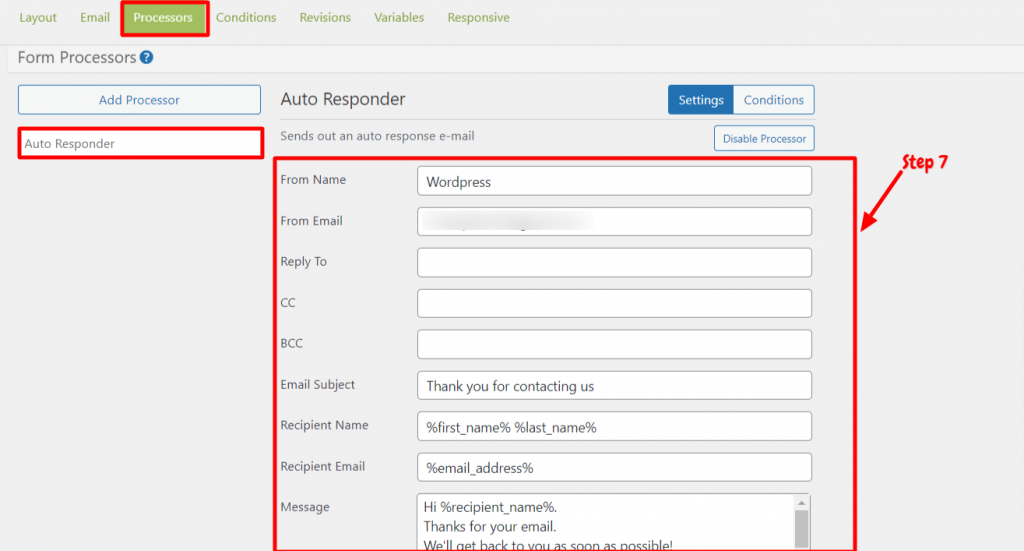The height and width of the screenshot is (551, 1024).
Task: Switch to the Layout tab
Action: 38,18
